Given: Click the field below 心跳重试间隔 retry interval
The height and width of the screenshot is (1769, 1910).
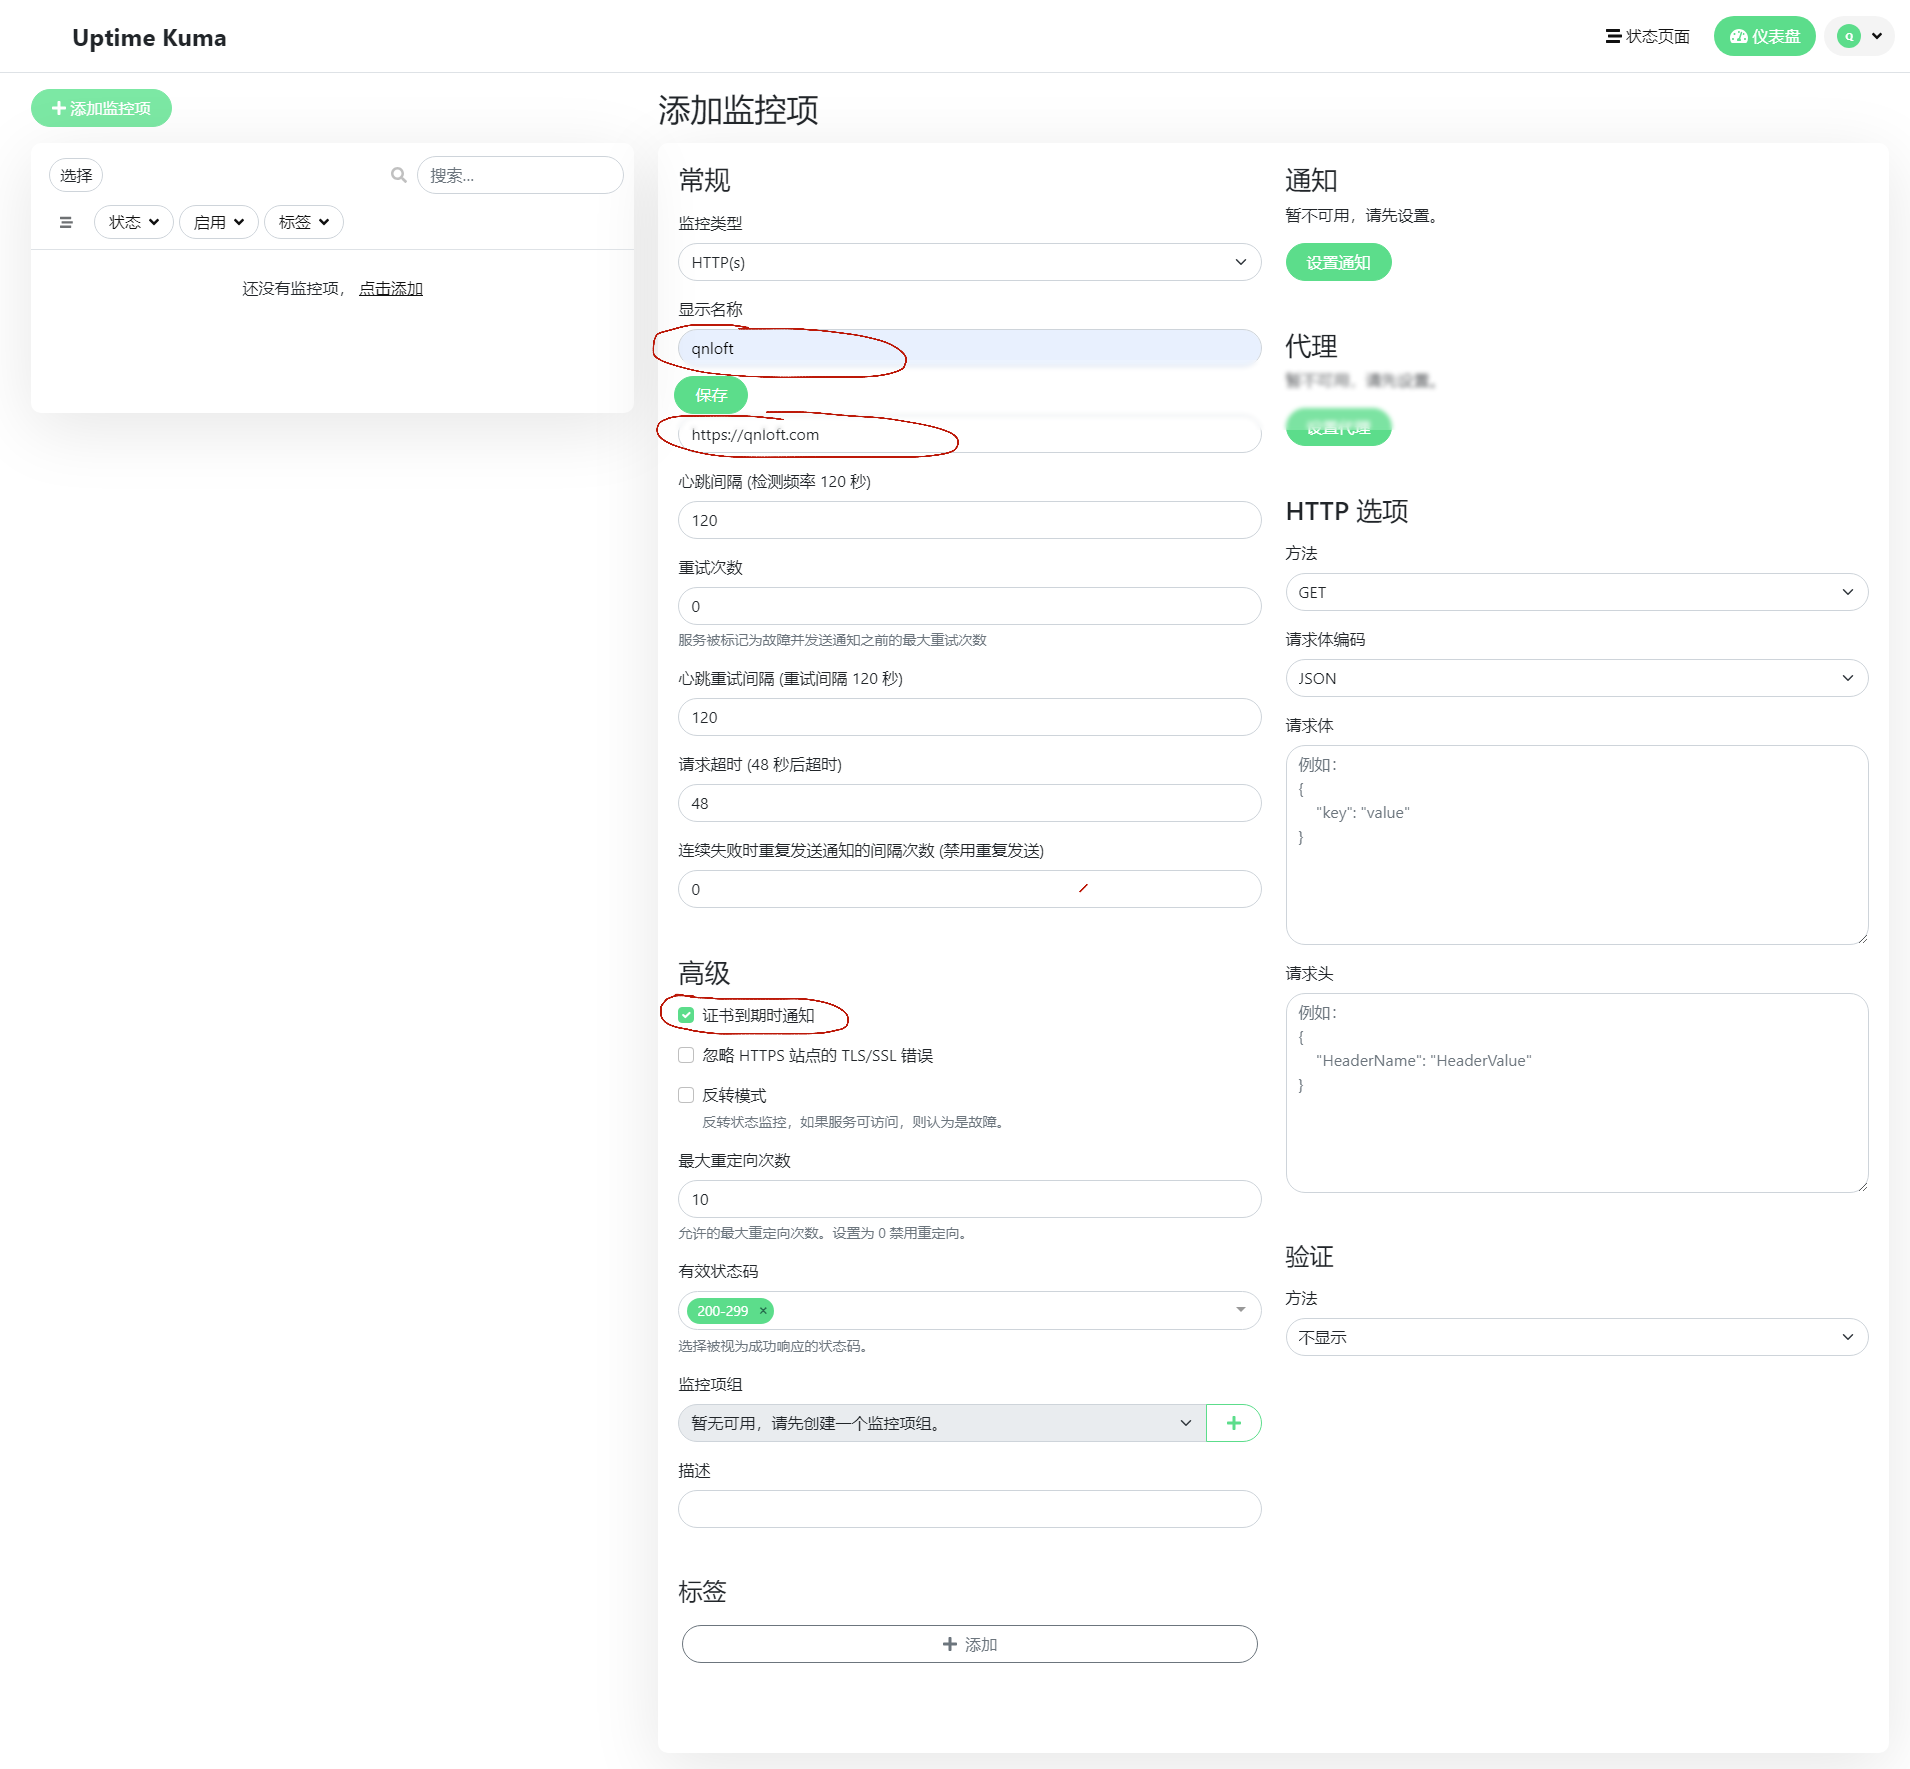Looking at the screenshot, I should tap(970, 717).
